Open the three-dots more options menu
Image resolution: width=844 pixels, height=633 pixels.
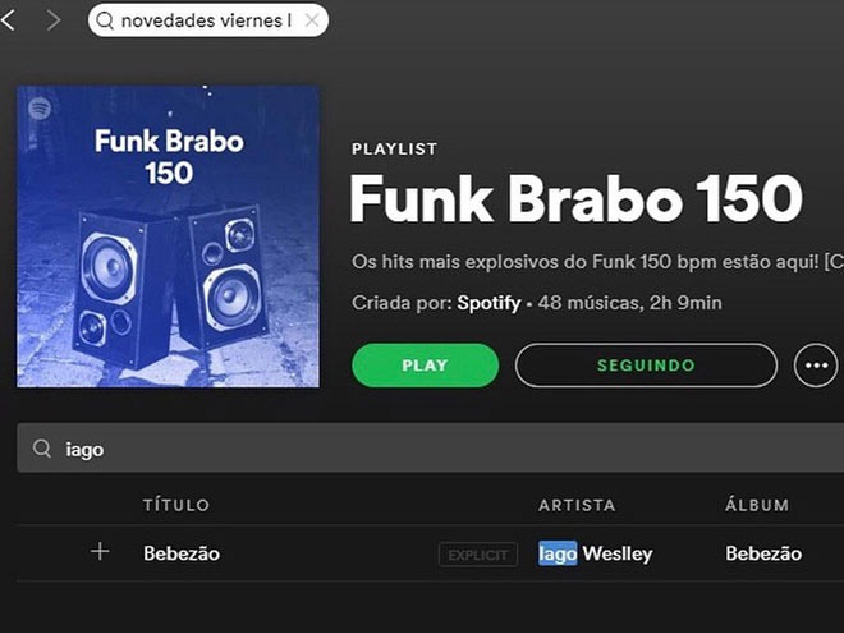click(816, 365)
